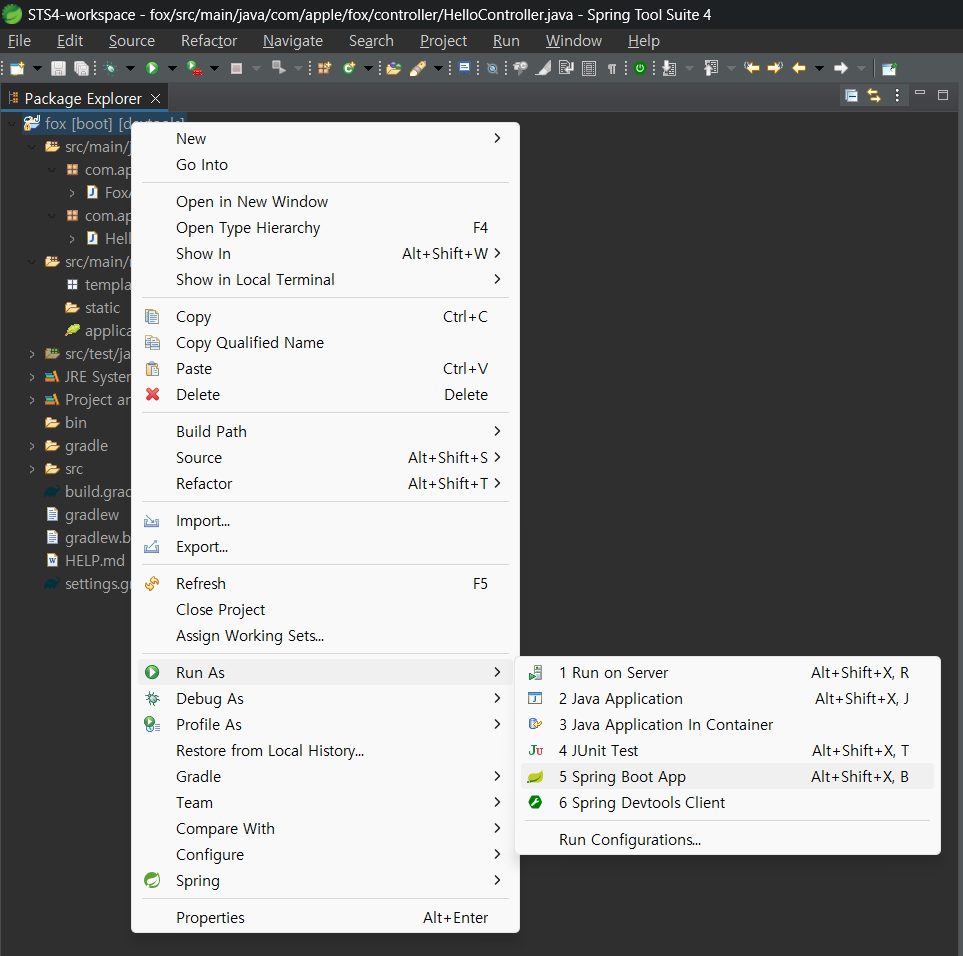Screen dimensions: 963x956
Task: Select Copy Qualified Name
Action: [x=326, y=343]
